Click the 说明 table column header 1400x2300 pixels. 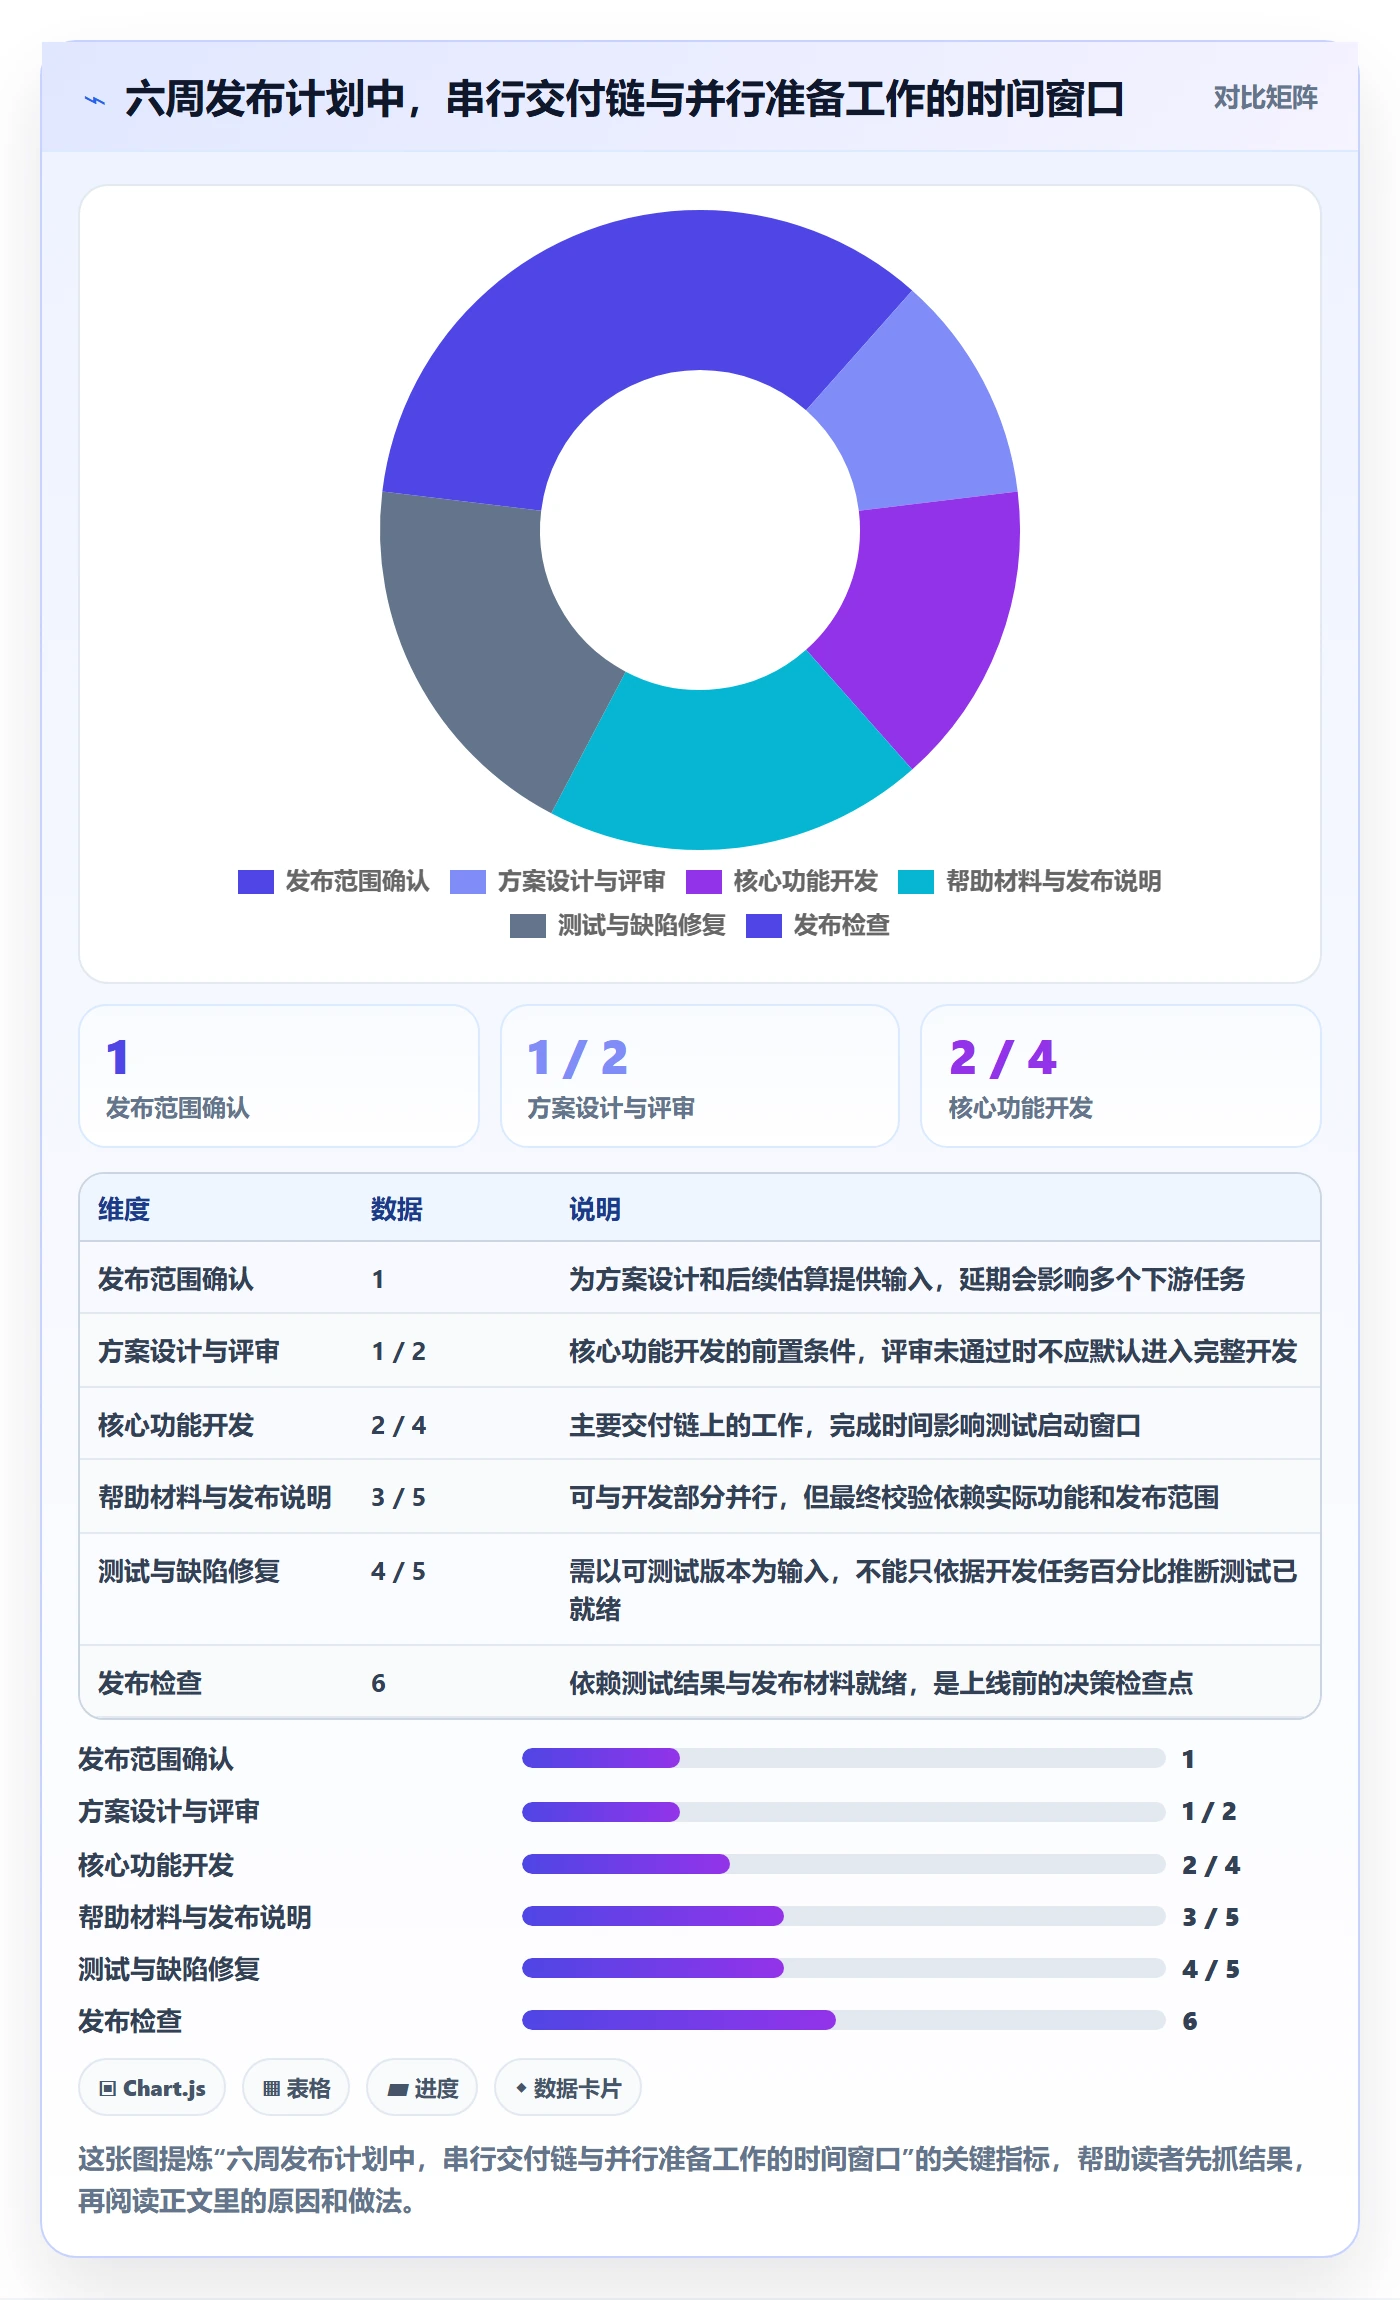tap(595, 1210)
